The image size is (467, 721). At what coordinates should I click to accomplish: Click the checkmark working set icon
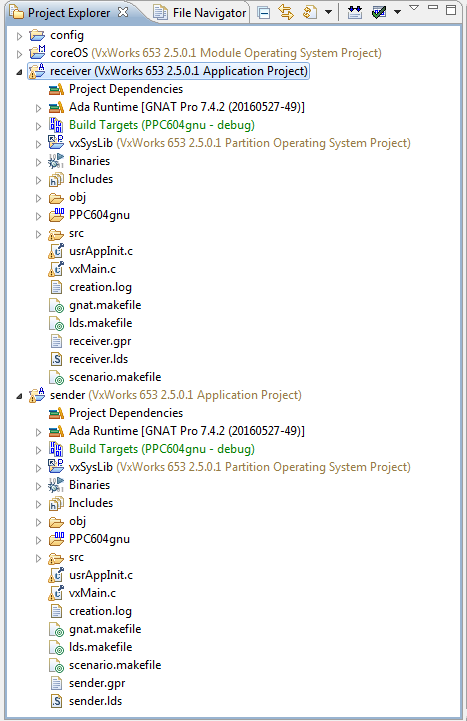tap(379, 12)
